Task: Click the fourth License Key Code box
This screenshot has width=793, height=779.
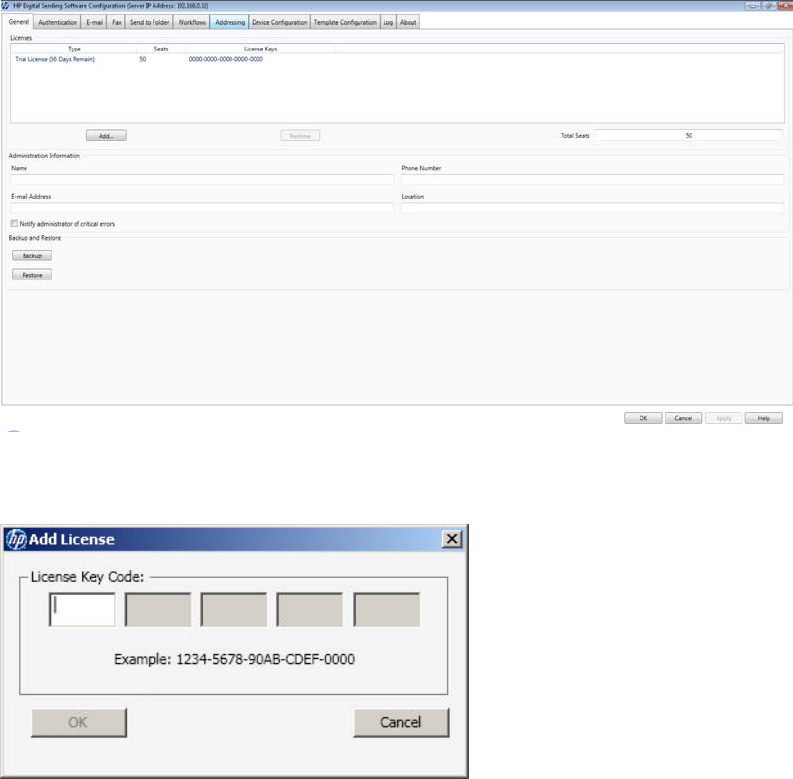Action: 310,610
